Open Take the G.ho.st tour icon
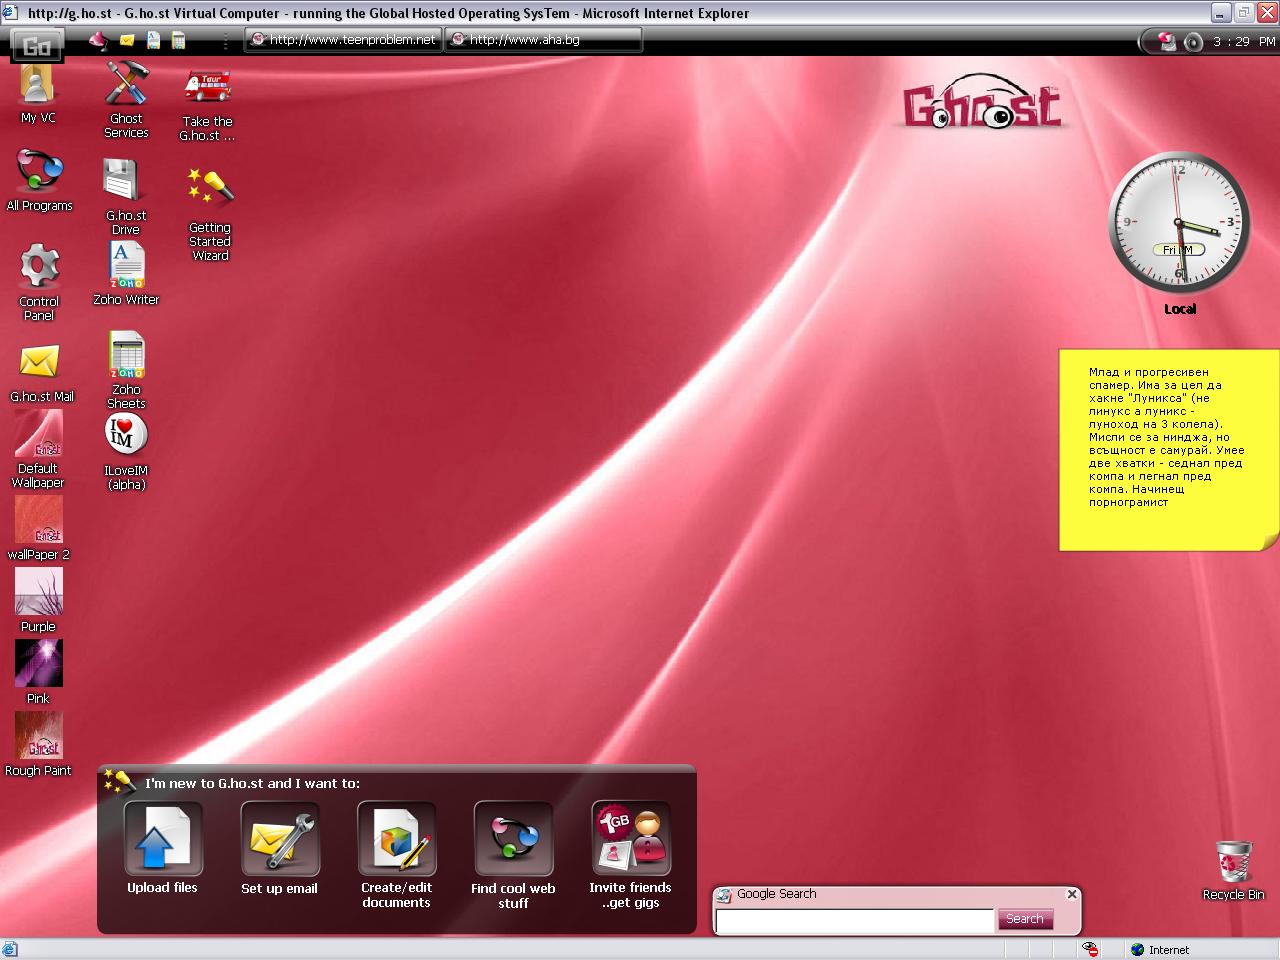 coord(207,105)
